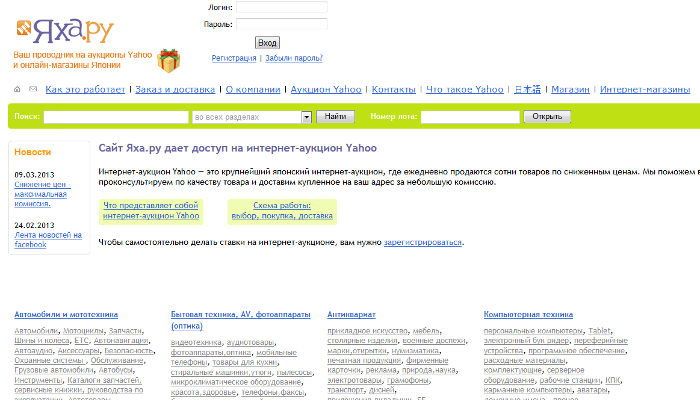Open Антиквариат category heading
This screenshot has height=400, width=700.
pos(351,315)
